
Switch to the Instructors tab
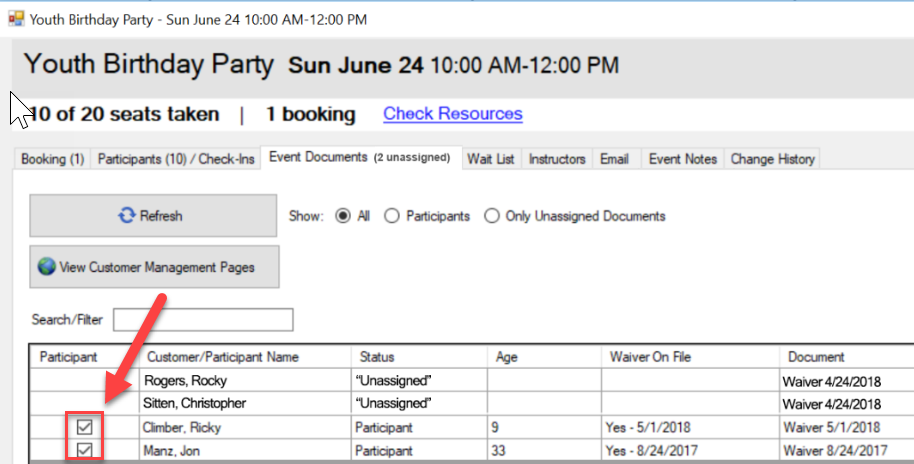pyautogui.click(x=557, y=159)
